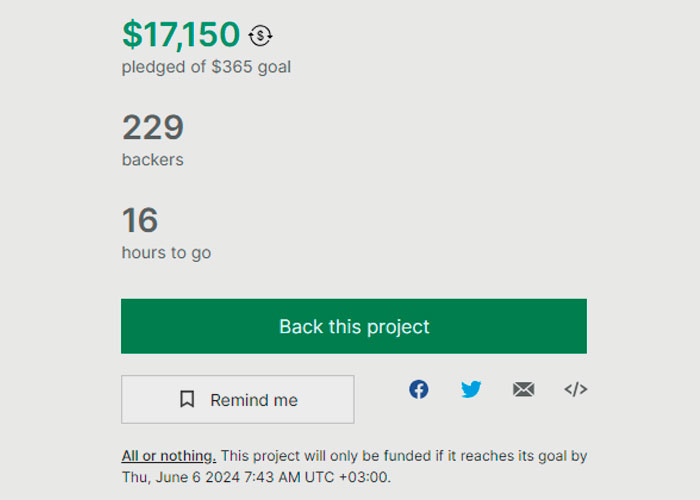Click the $17,150 pledged amount
This screenshot has width=700, height=500.
click(x=181, y=35)
